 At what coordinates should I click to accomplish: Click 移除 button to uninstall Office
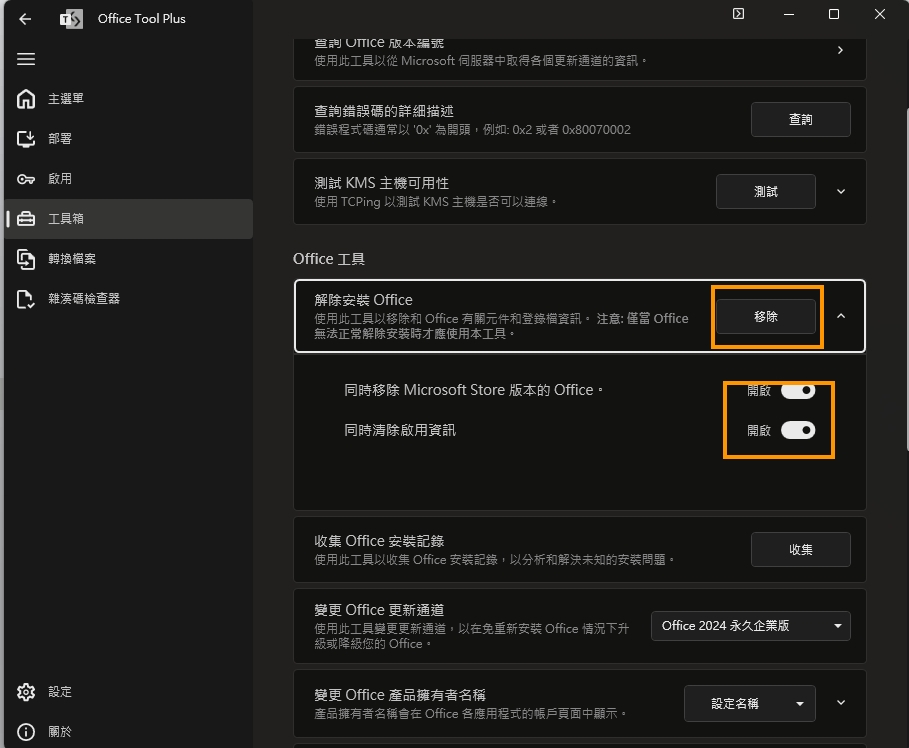coord(766,317)
